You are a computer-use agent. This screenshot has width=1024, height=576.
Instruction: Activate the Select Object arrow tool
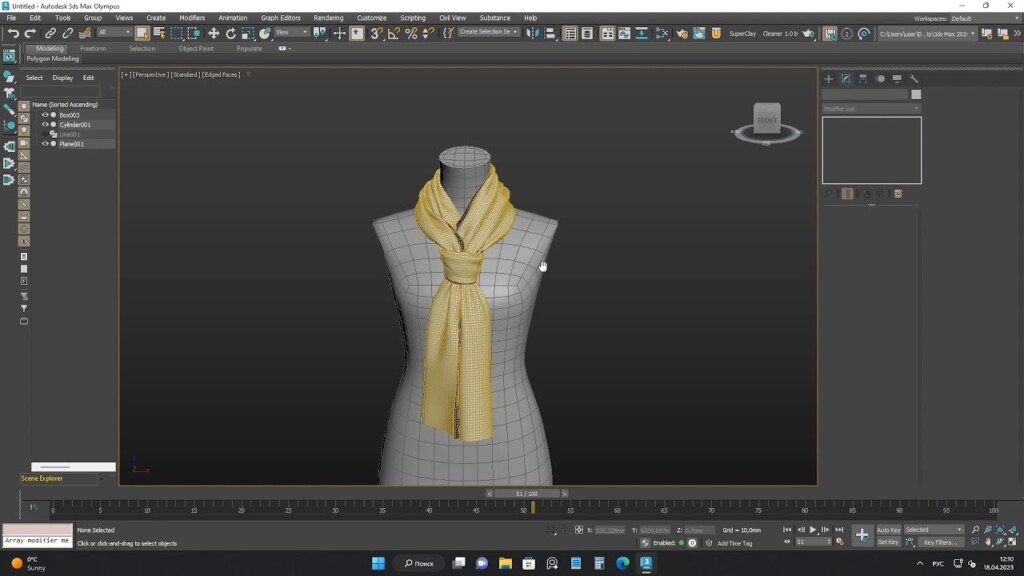click(x=143, y=34)
